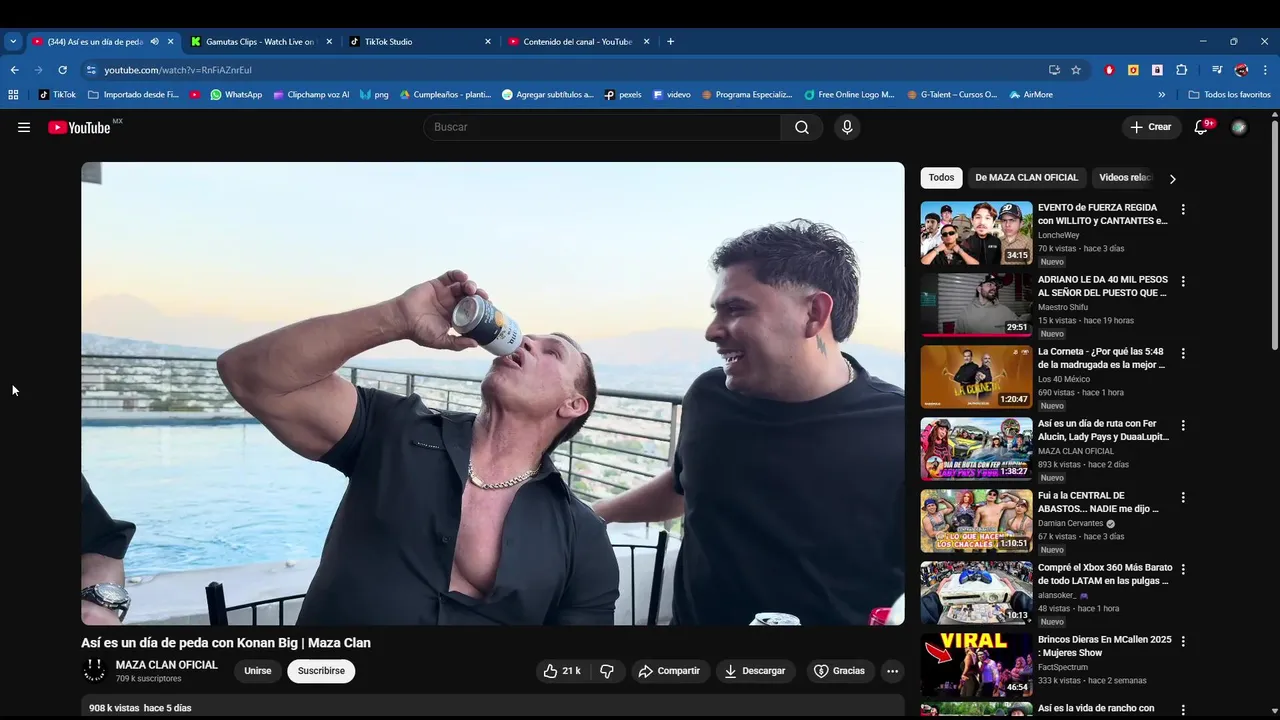Open options for La Corneta video
The width and height of the screenshot is (1280, 720).
coord(1183,354)
